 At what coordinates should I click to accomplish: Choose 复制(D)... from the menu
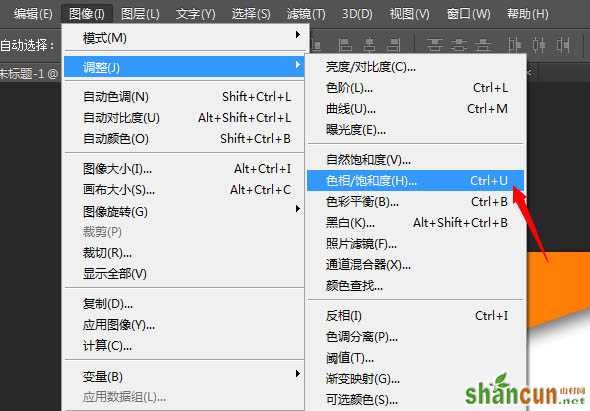tap(184, 304)
